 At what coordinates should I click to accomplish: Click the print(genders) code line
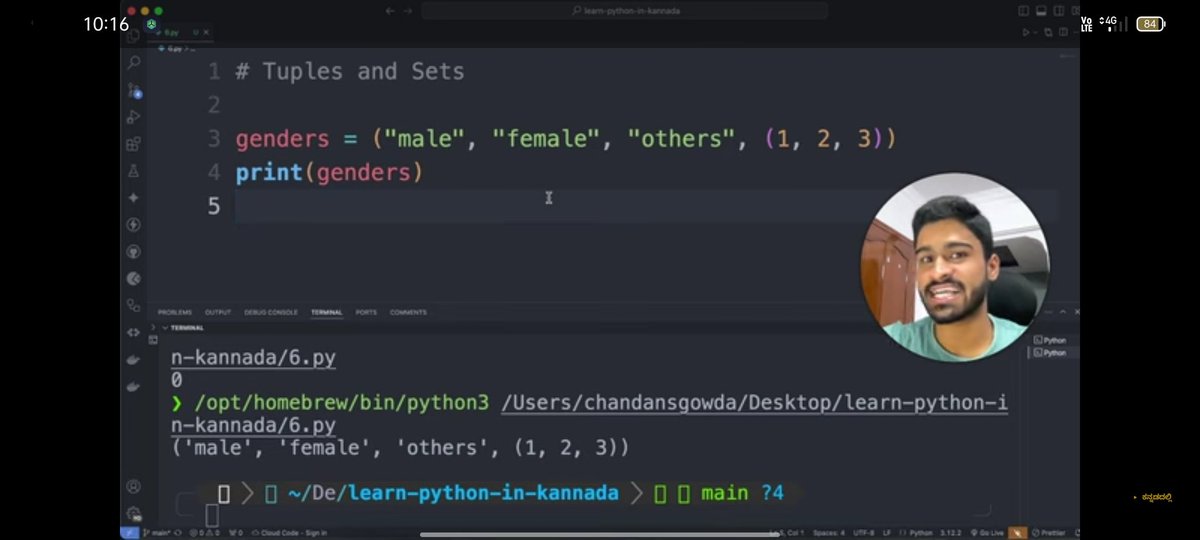[329, 172]
